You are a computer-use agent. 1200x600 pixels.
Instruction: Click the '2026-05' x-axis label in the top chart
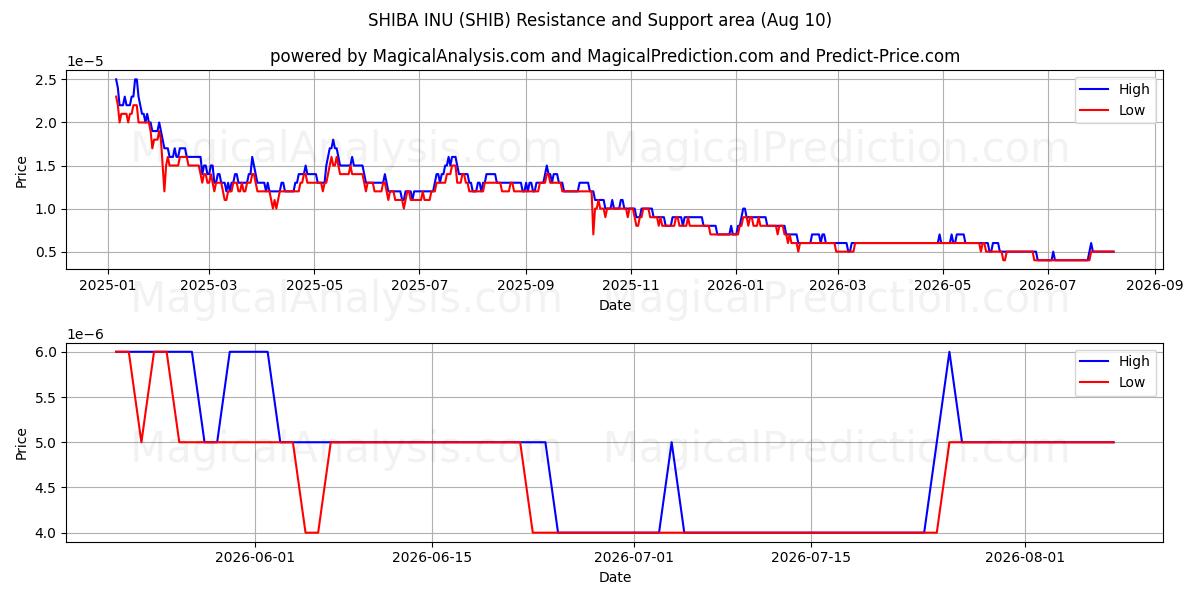click(x=943, y=286)
